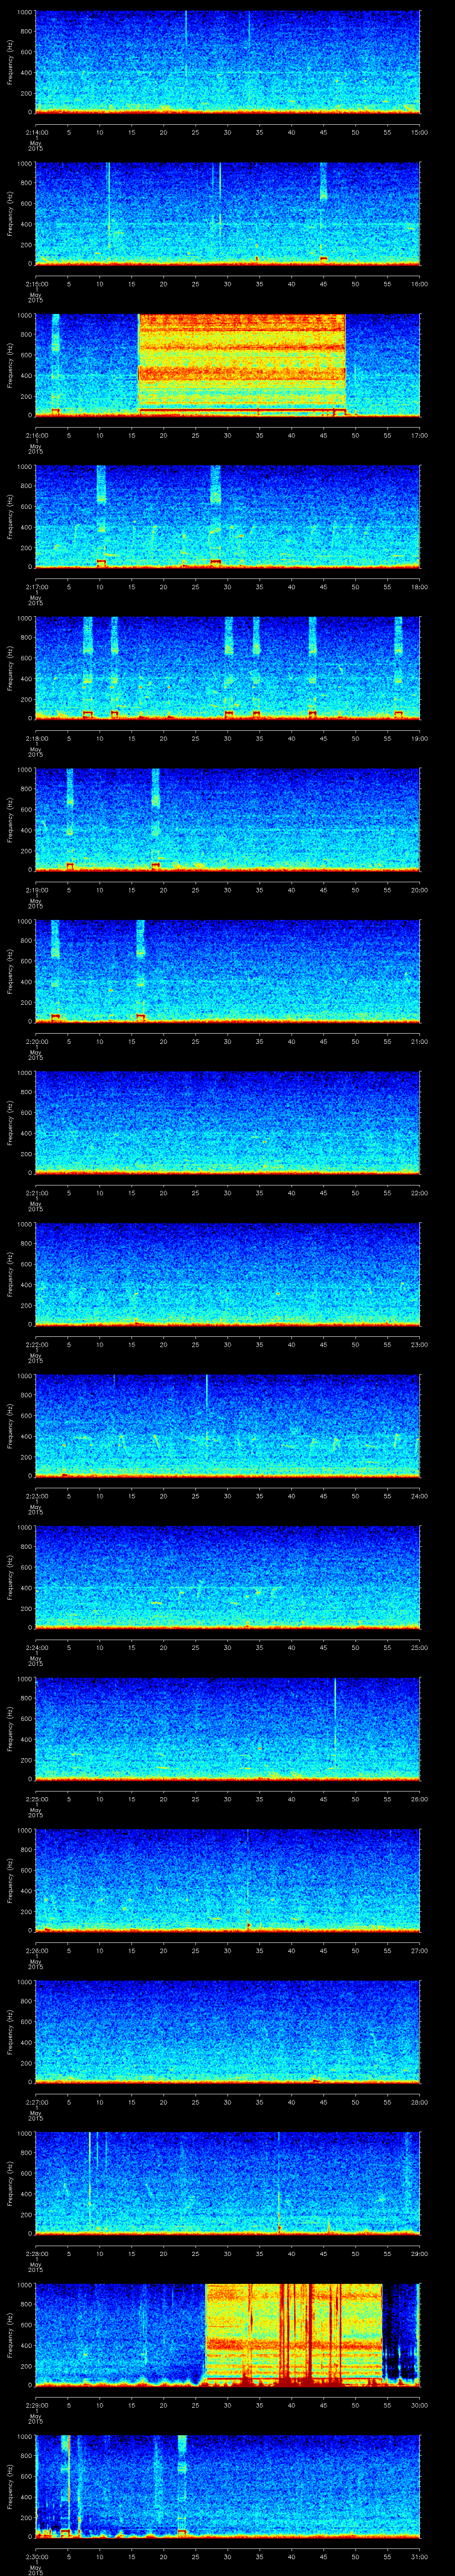Image resolution: width=455 pixels, height=2576 pixels.
Task: Click the May 2015 date under 2:14:00
Action: coord(35,145)
